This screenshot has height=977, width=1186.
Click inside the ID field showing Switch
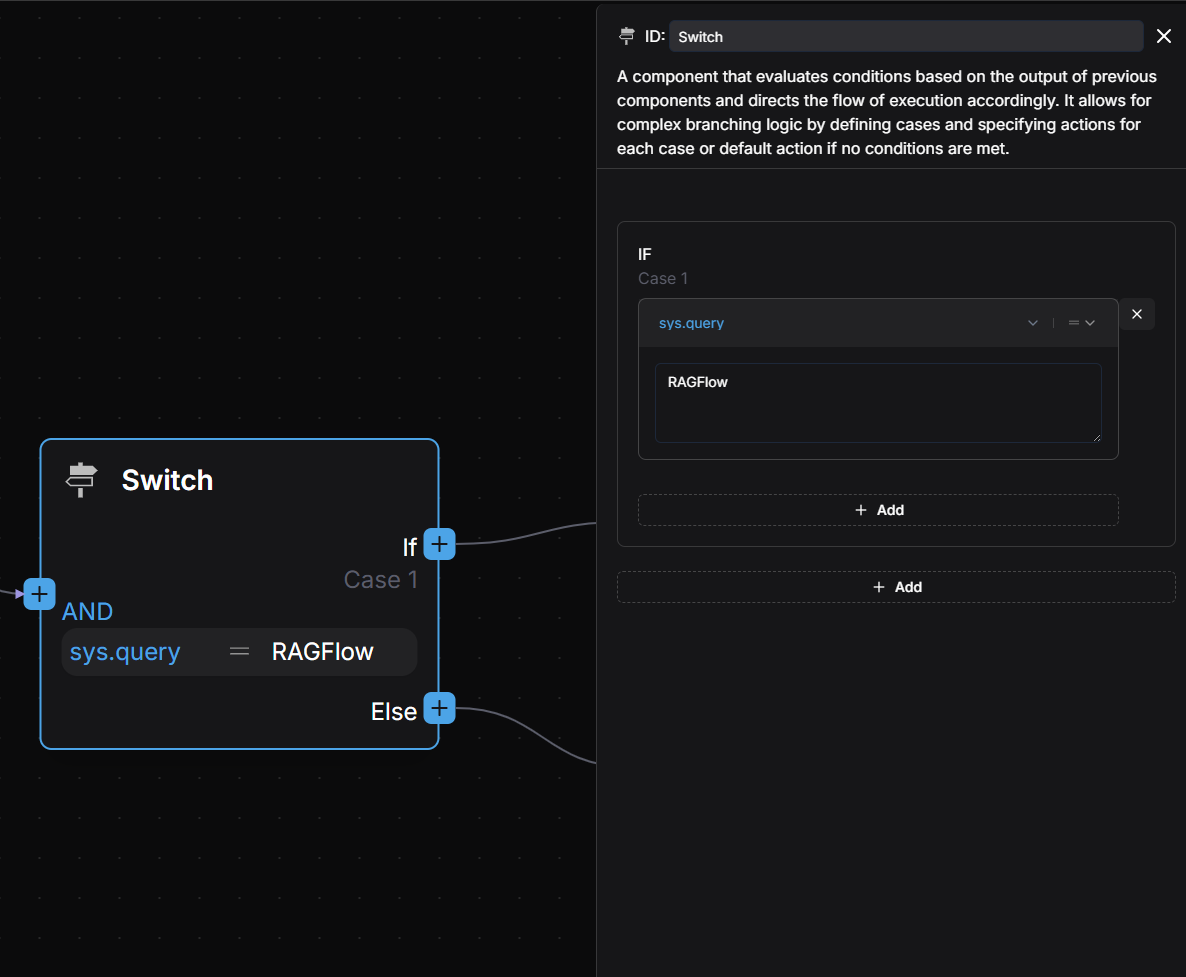tap(905, 36)
